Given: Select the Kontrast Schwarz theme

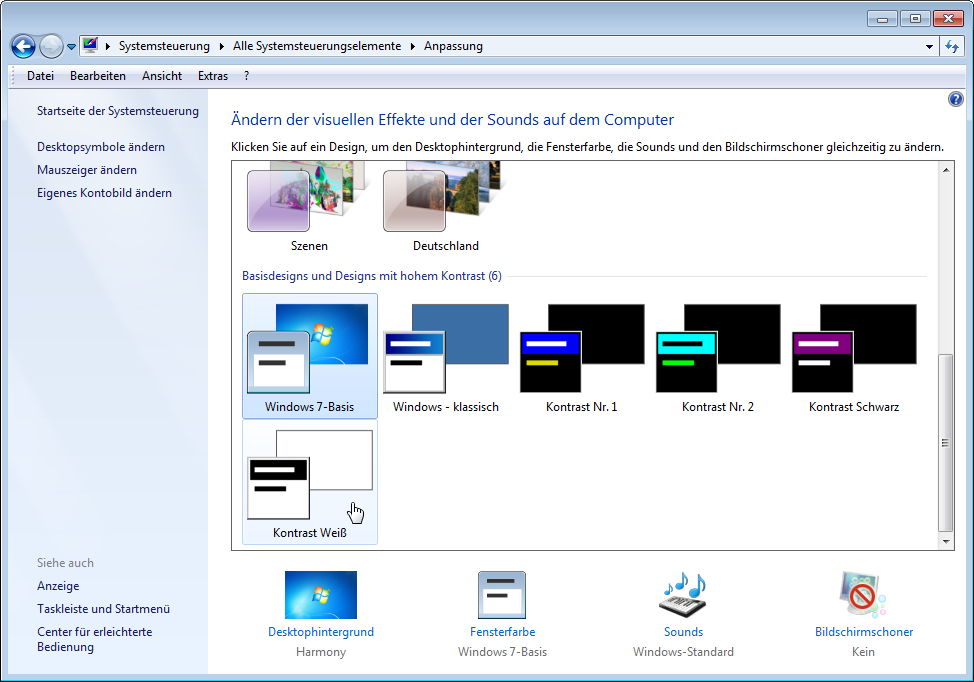Looking at the screenshot, I should click(x=853, y=356).
